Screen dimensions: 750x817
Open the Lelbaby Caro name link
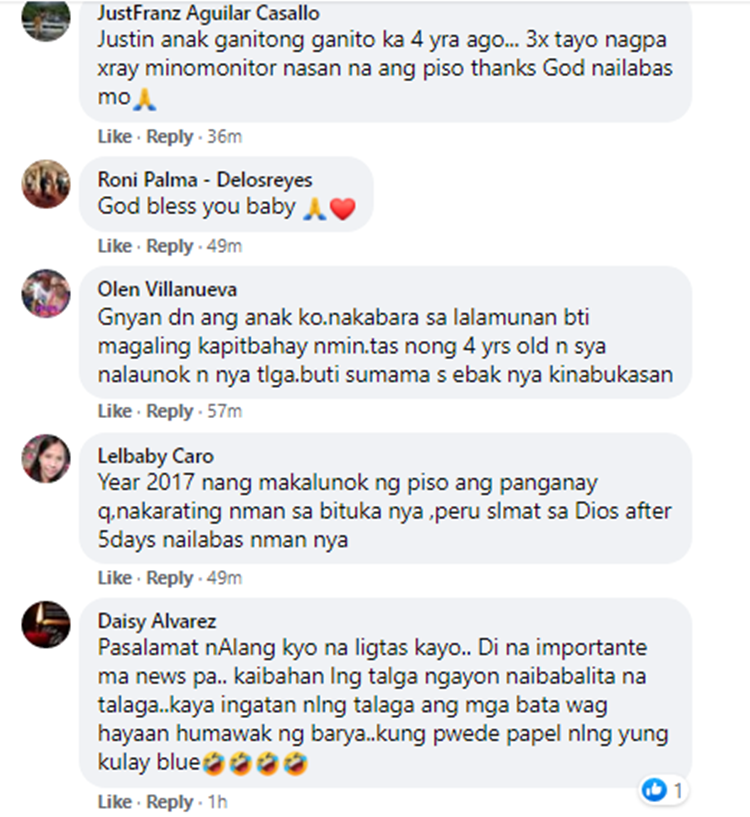coord(156,456)
